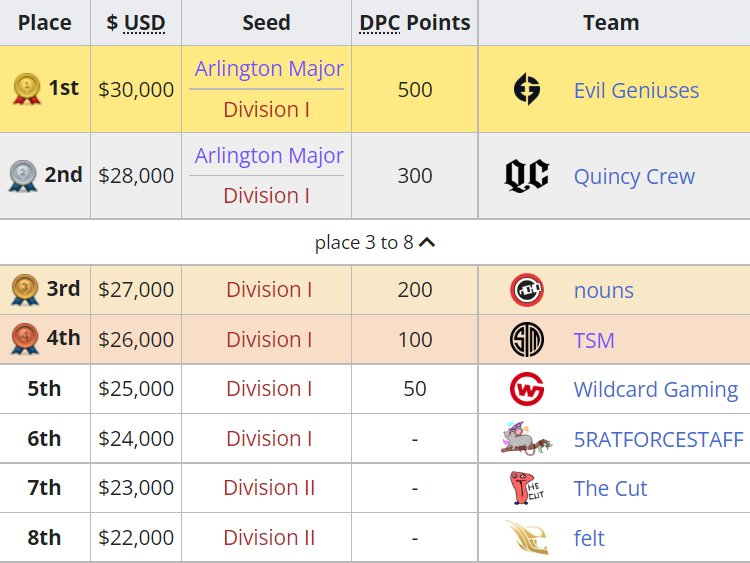750x563 pixels.
Task: Open the Division II seed link for felt
Action: 269,538
